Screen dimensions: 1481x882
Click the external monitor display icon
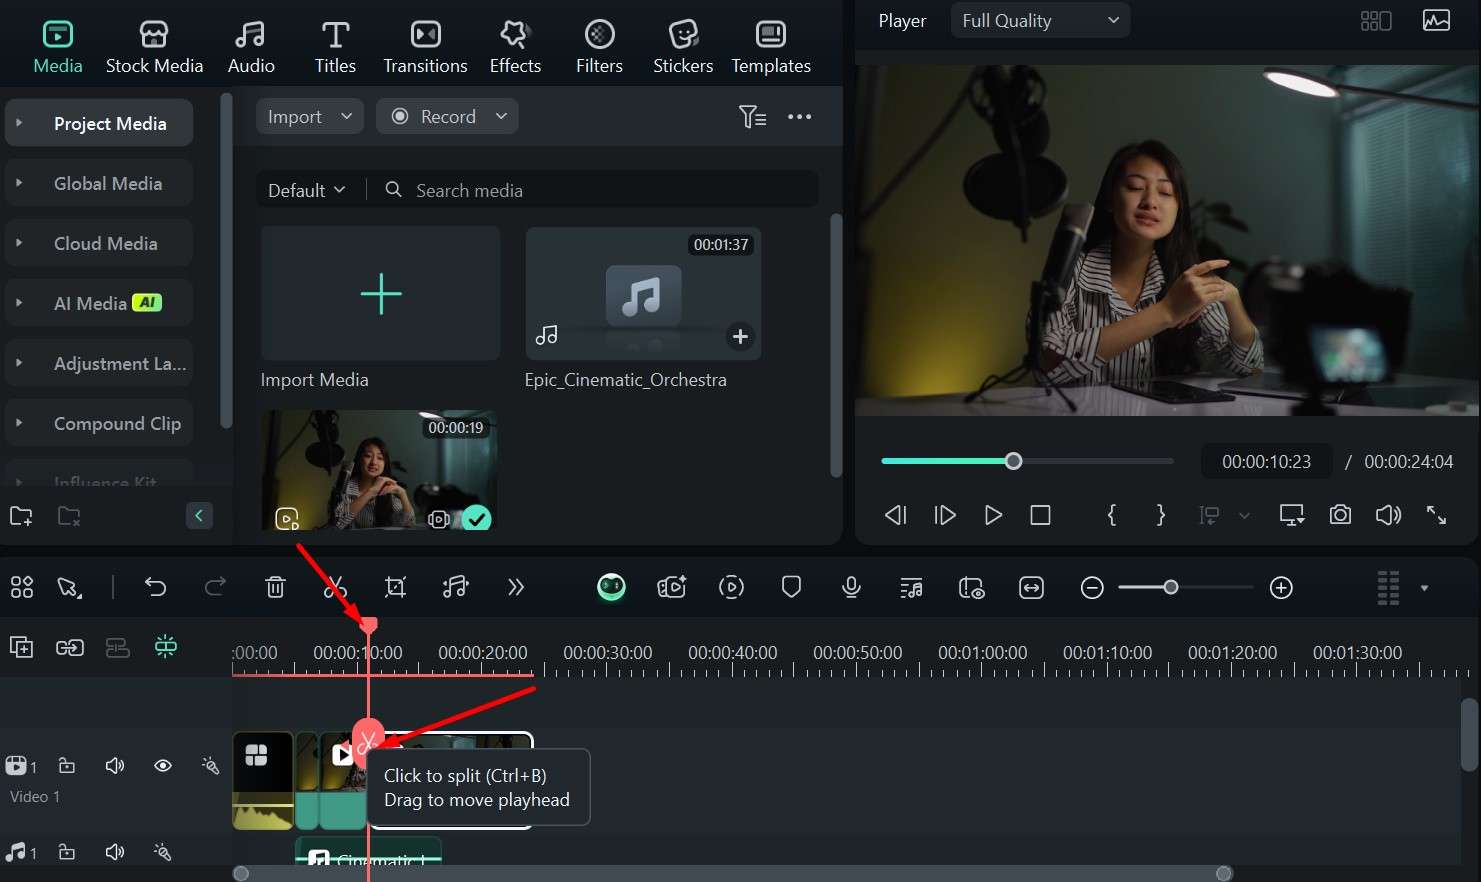[1292, 515]
